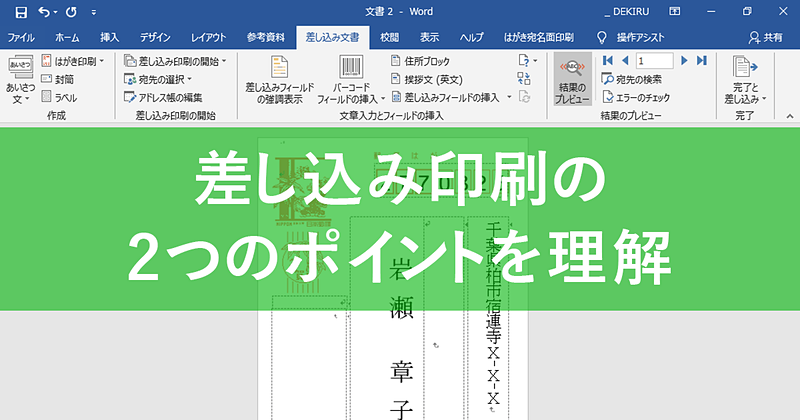Open バーコードフィールドの挿入 menu
Image resolution: width=800 pixels, height=420 pixels.
coord(351,80)
